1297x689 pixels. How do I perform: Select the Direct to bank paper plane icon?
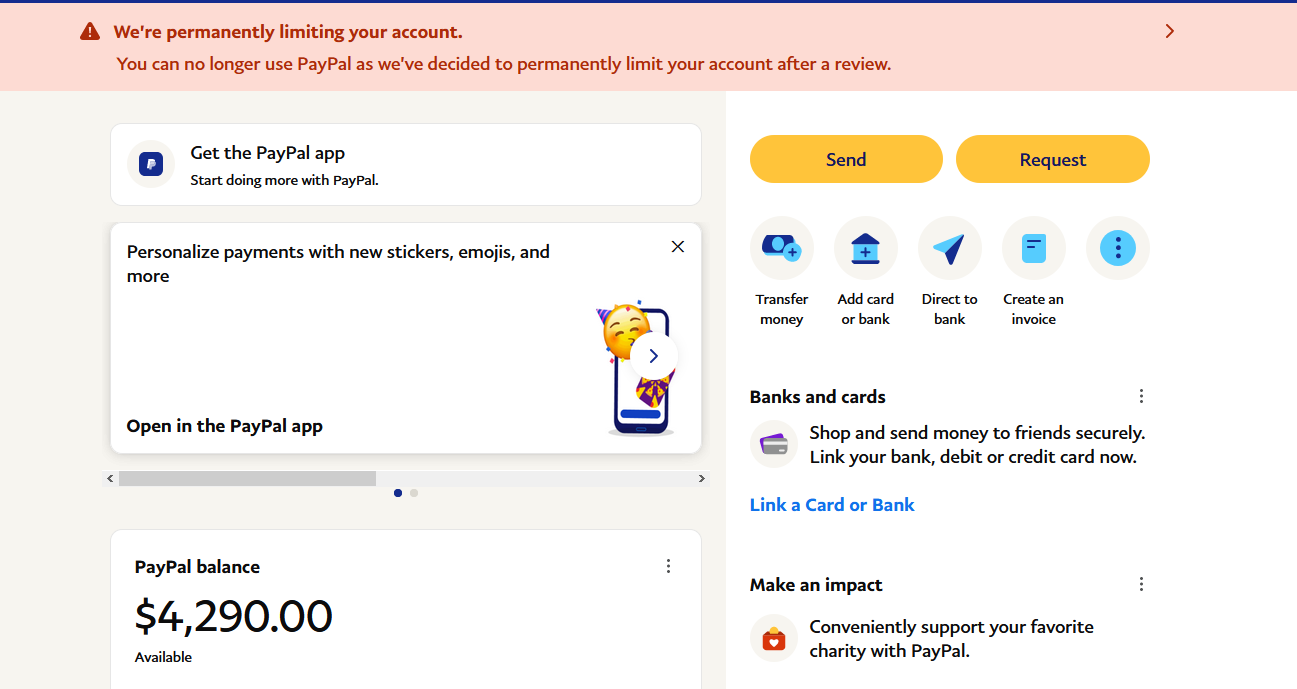pyautogui.click(x=950, y=248)
